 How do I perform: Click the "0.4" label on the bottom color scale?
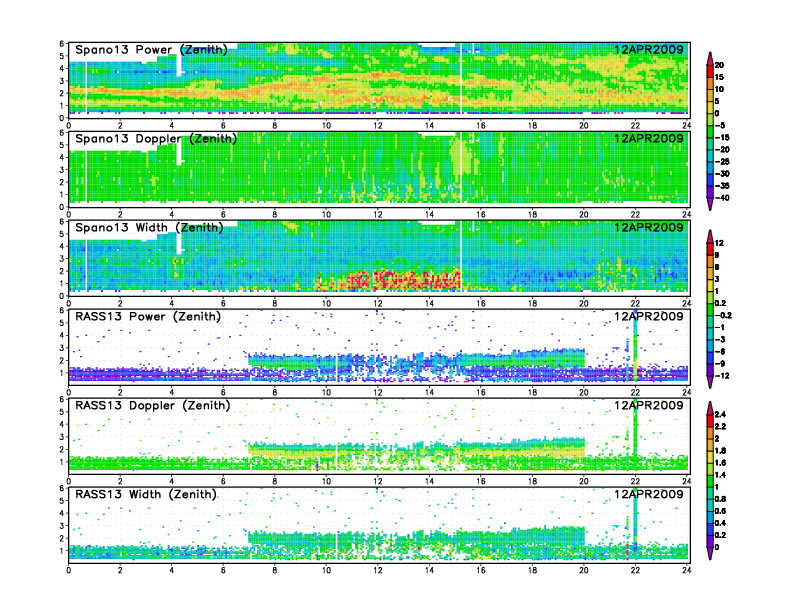721,523
